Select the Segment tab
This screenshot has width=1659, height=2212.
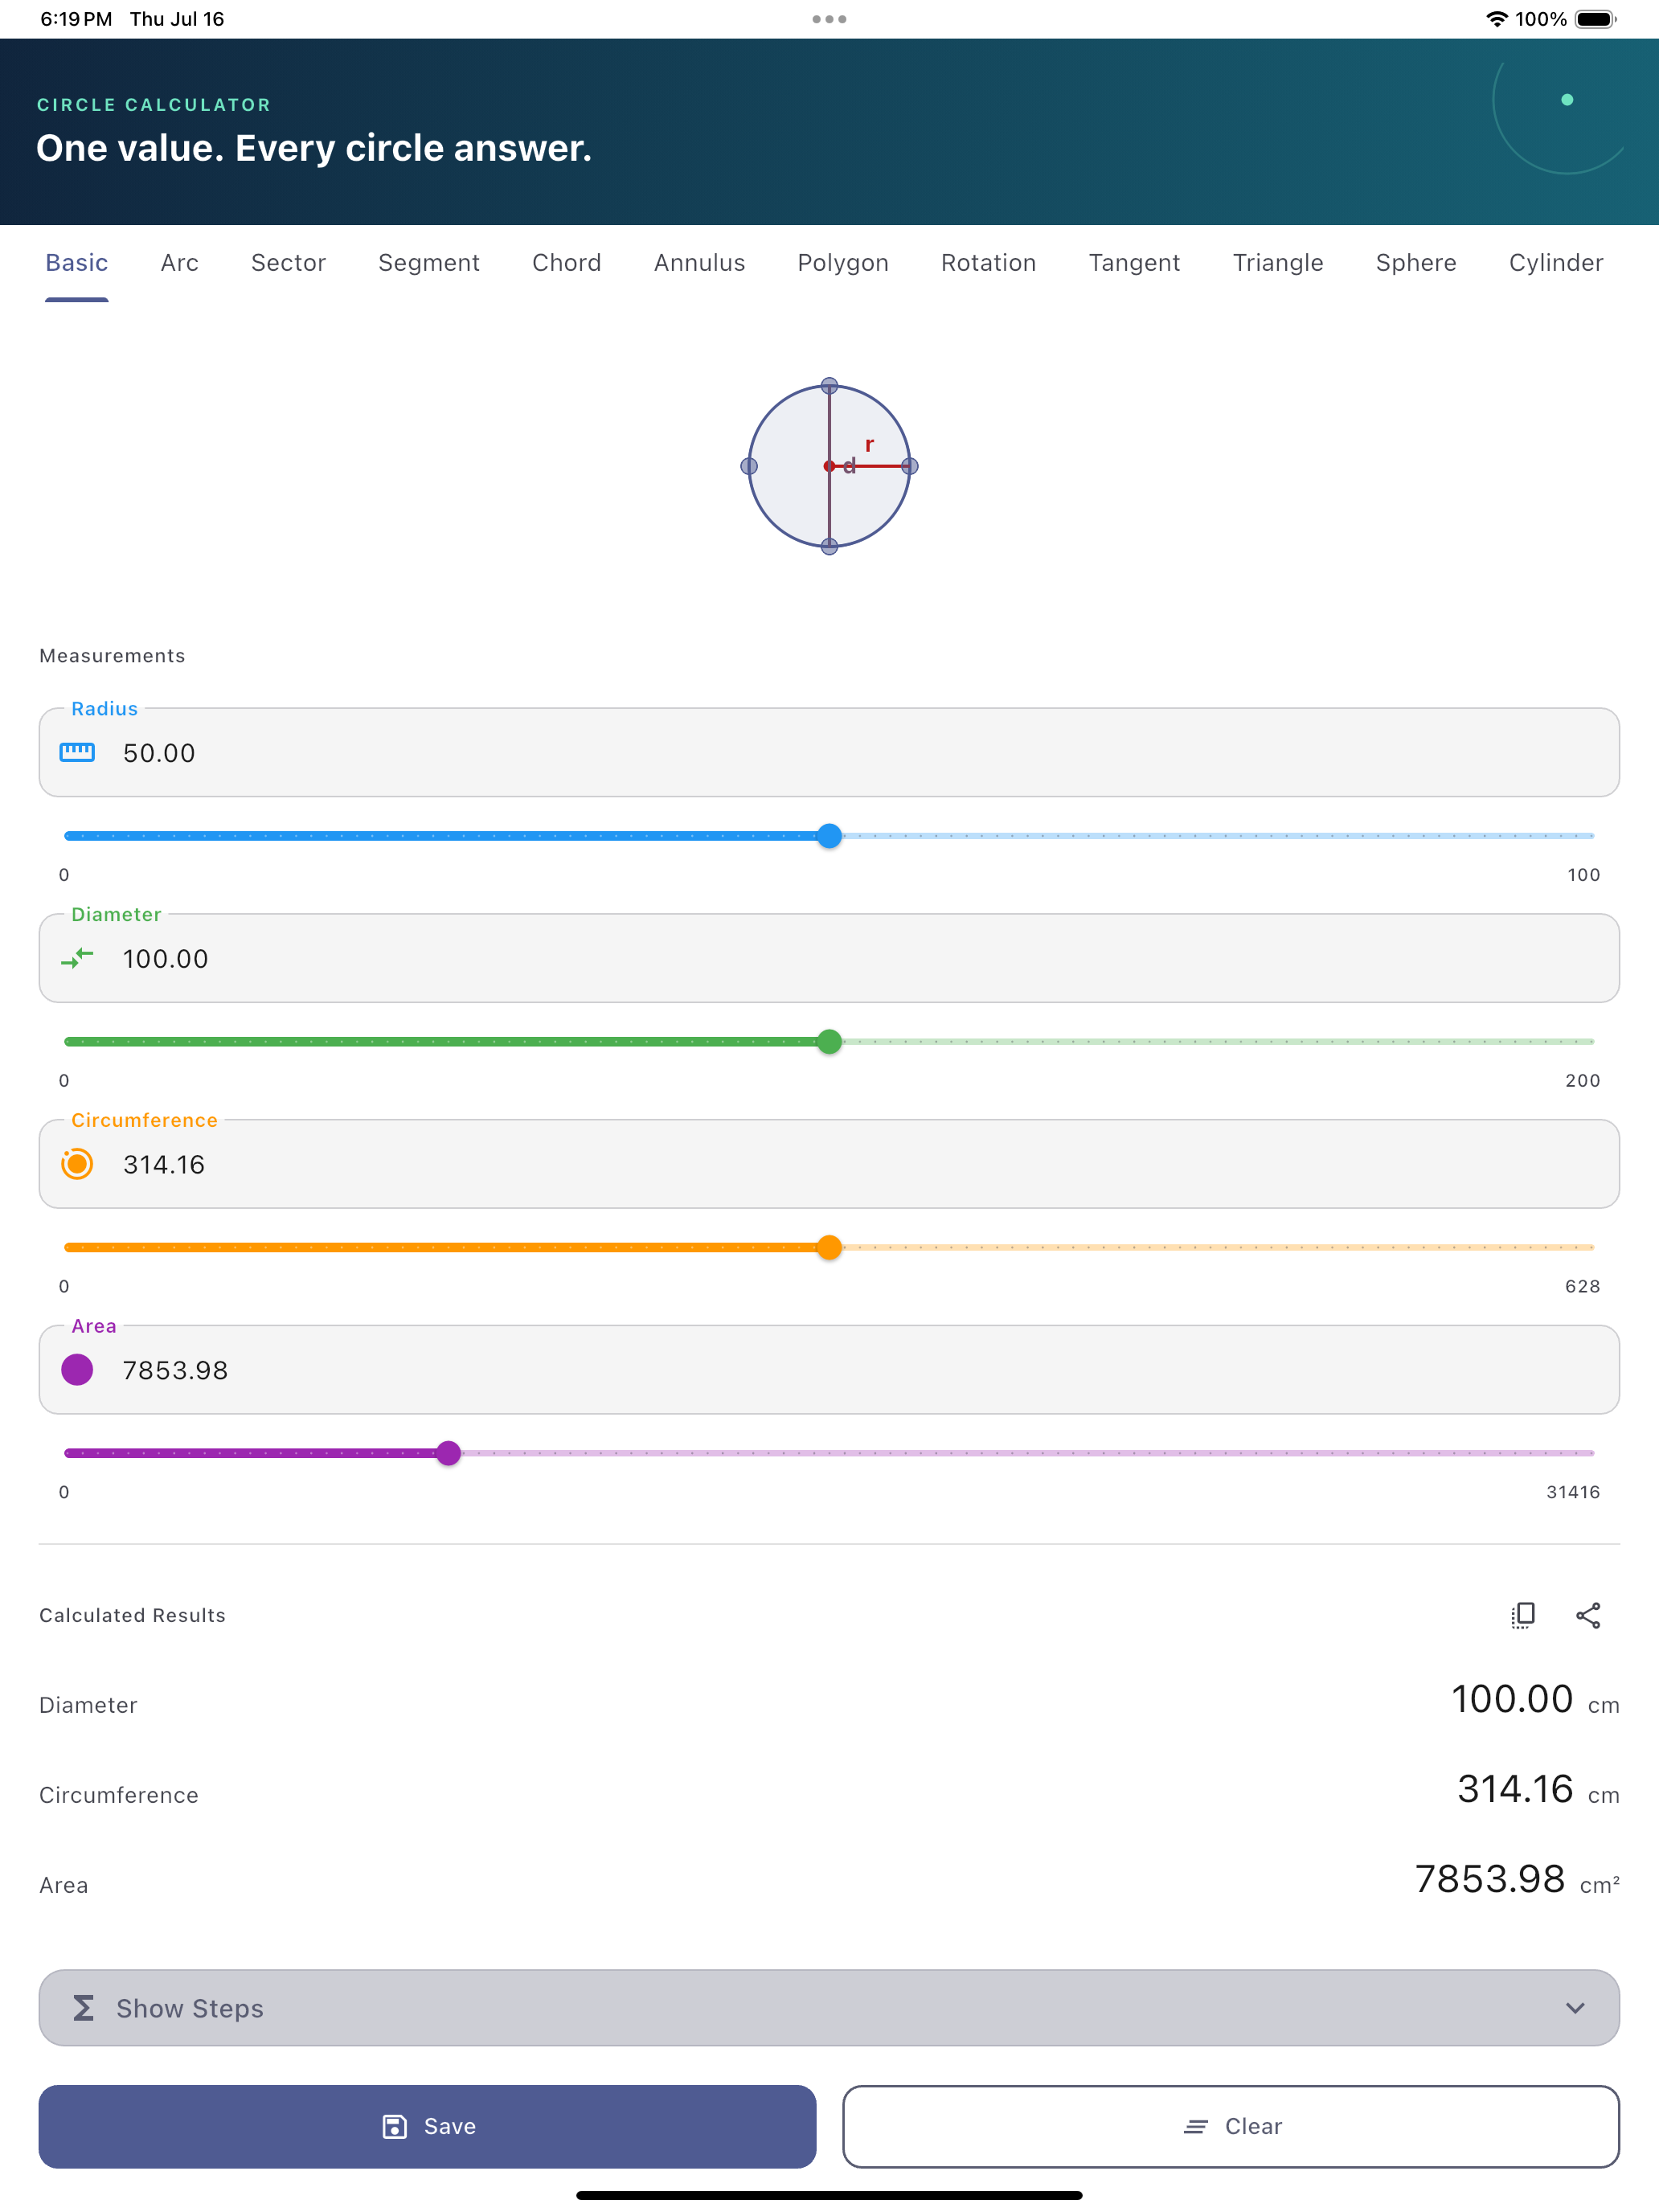429,263
